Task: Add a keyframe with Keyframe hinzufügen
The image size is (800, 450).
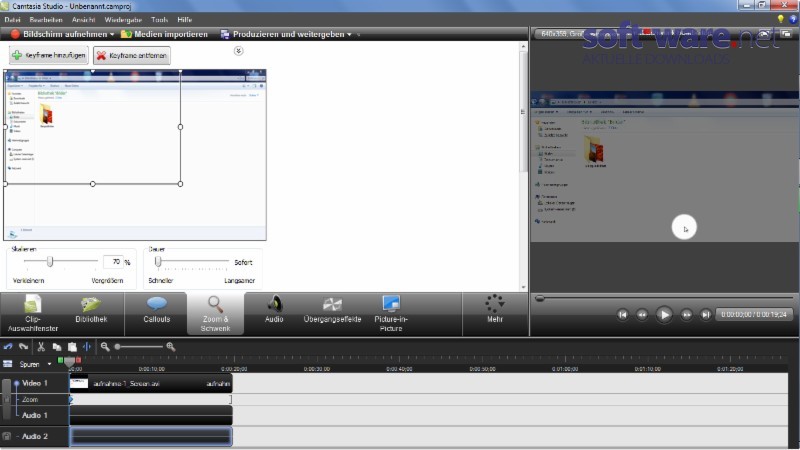Action: click(48, 55)
